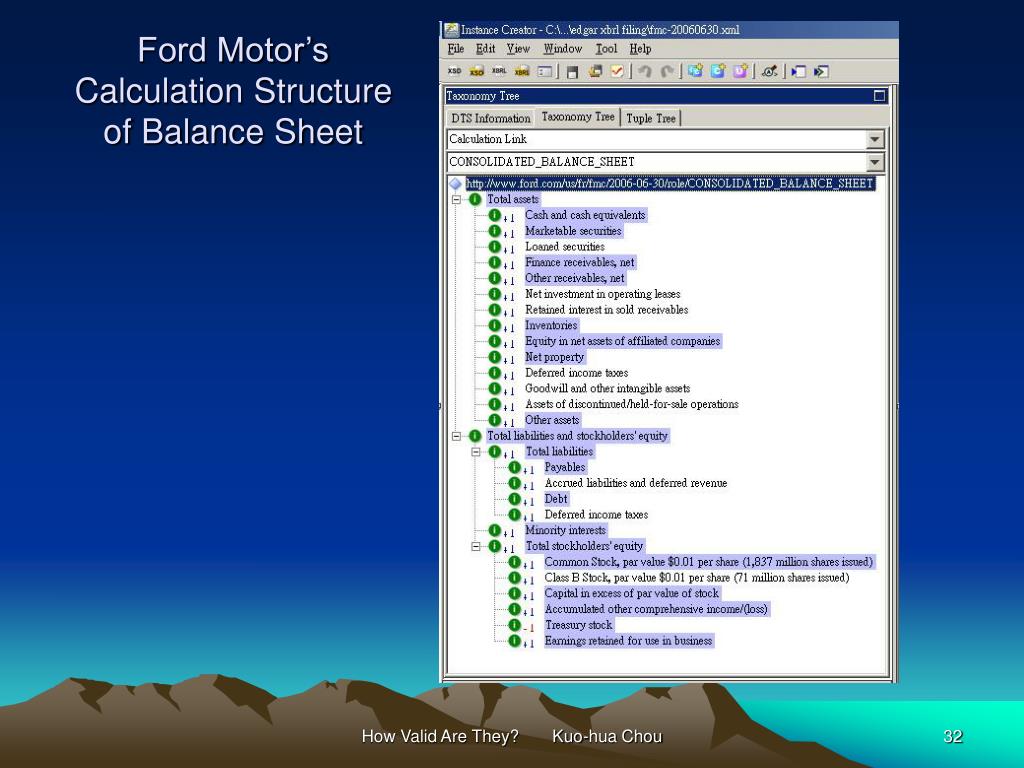Click the toolbar icon right of purple U
The image size is (1024, 768).
[769, 71]
